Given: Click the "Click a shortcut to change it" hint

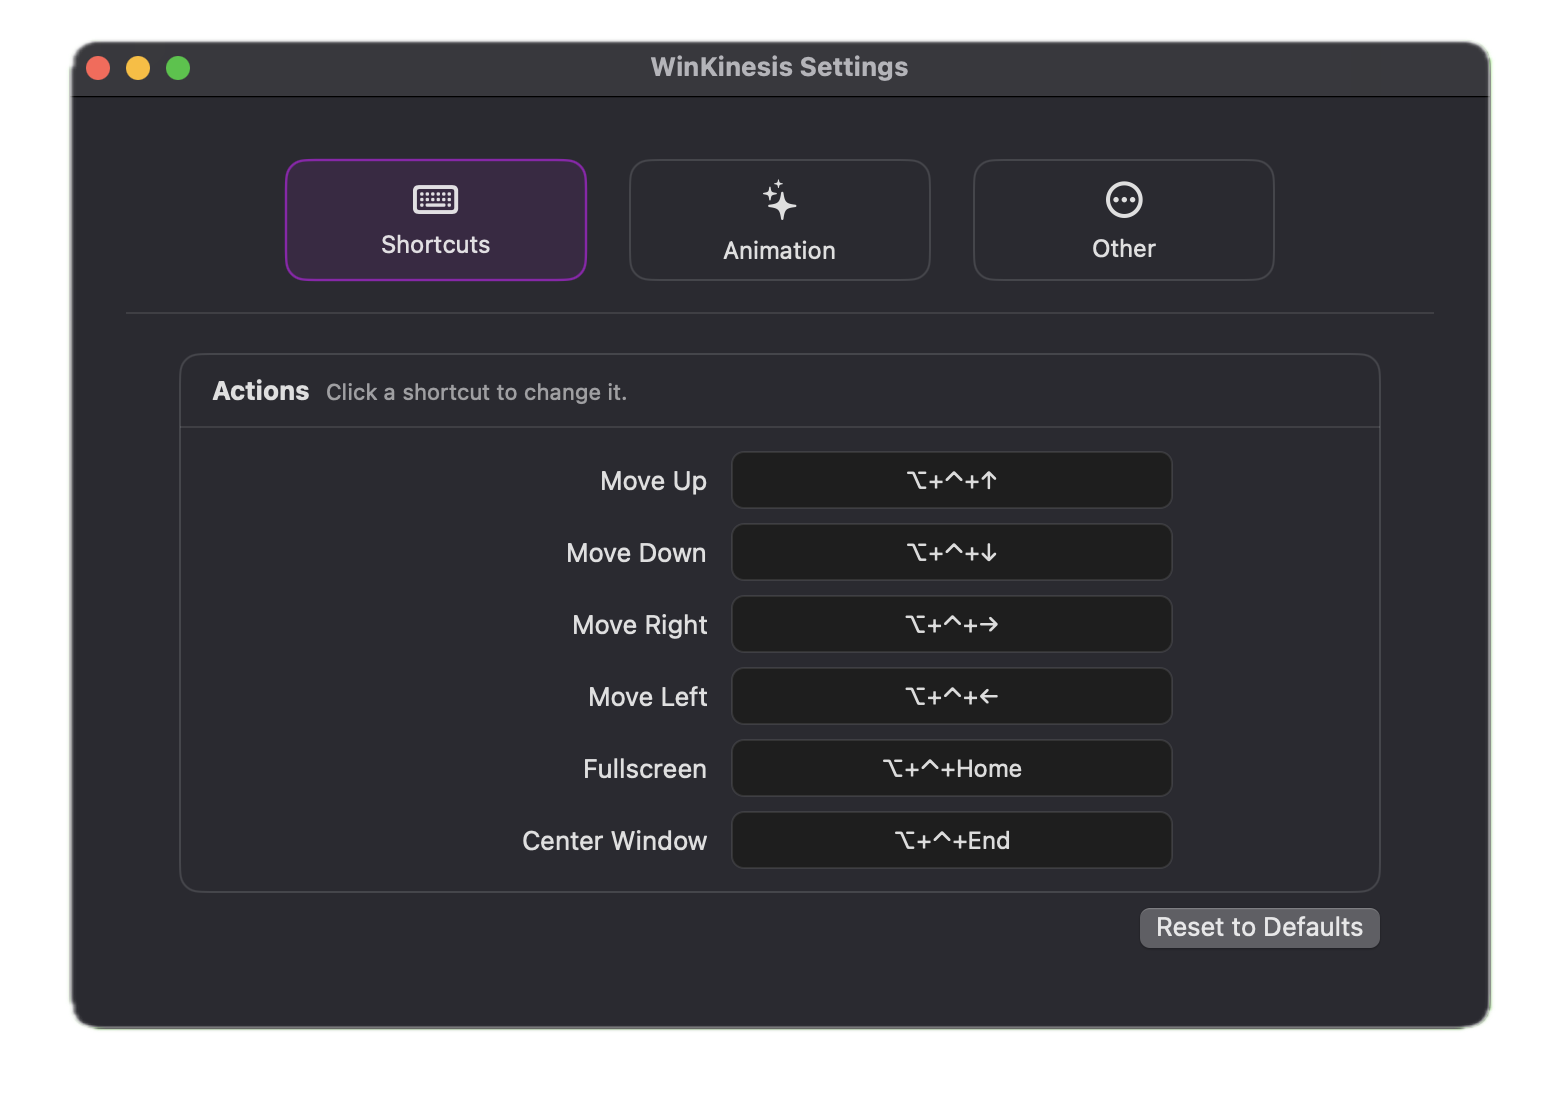Looking at the screenshot, I should point(476,393).
